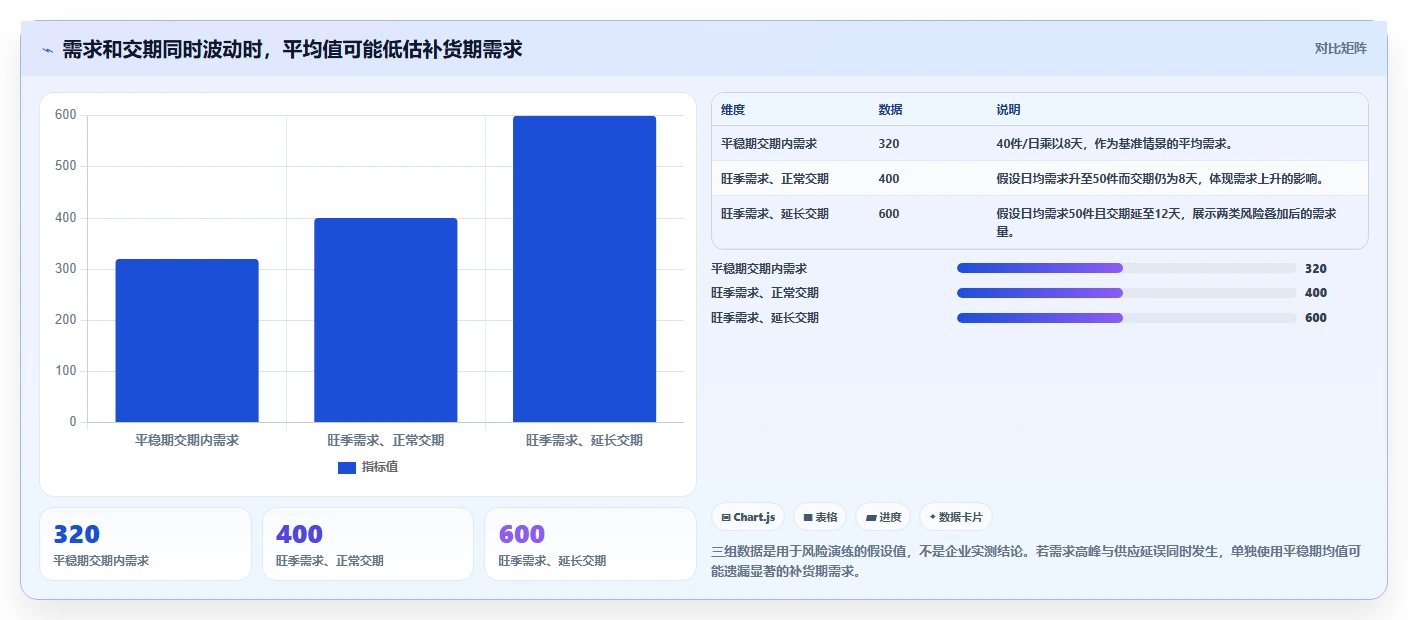The image size is (1408, 620).
Task: Click the blue 指标值 legend color box
Action: (347, 468)
